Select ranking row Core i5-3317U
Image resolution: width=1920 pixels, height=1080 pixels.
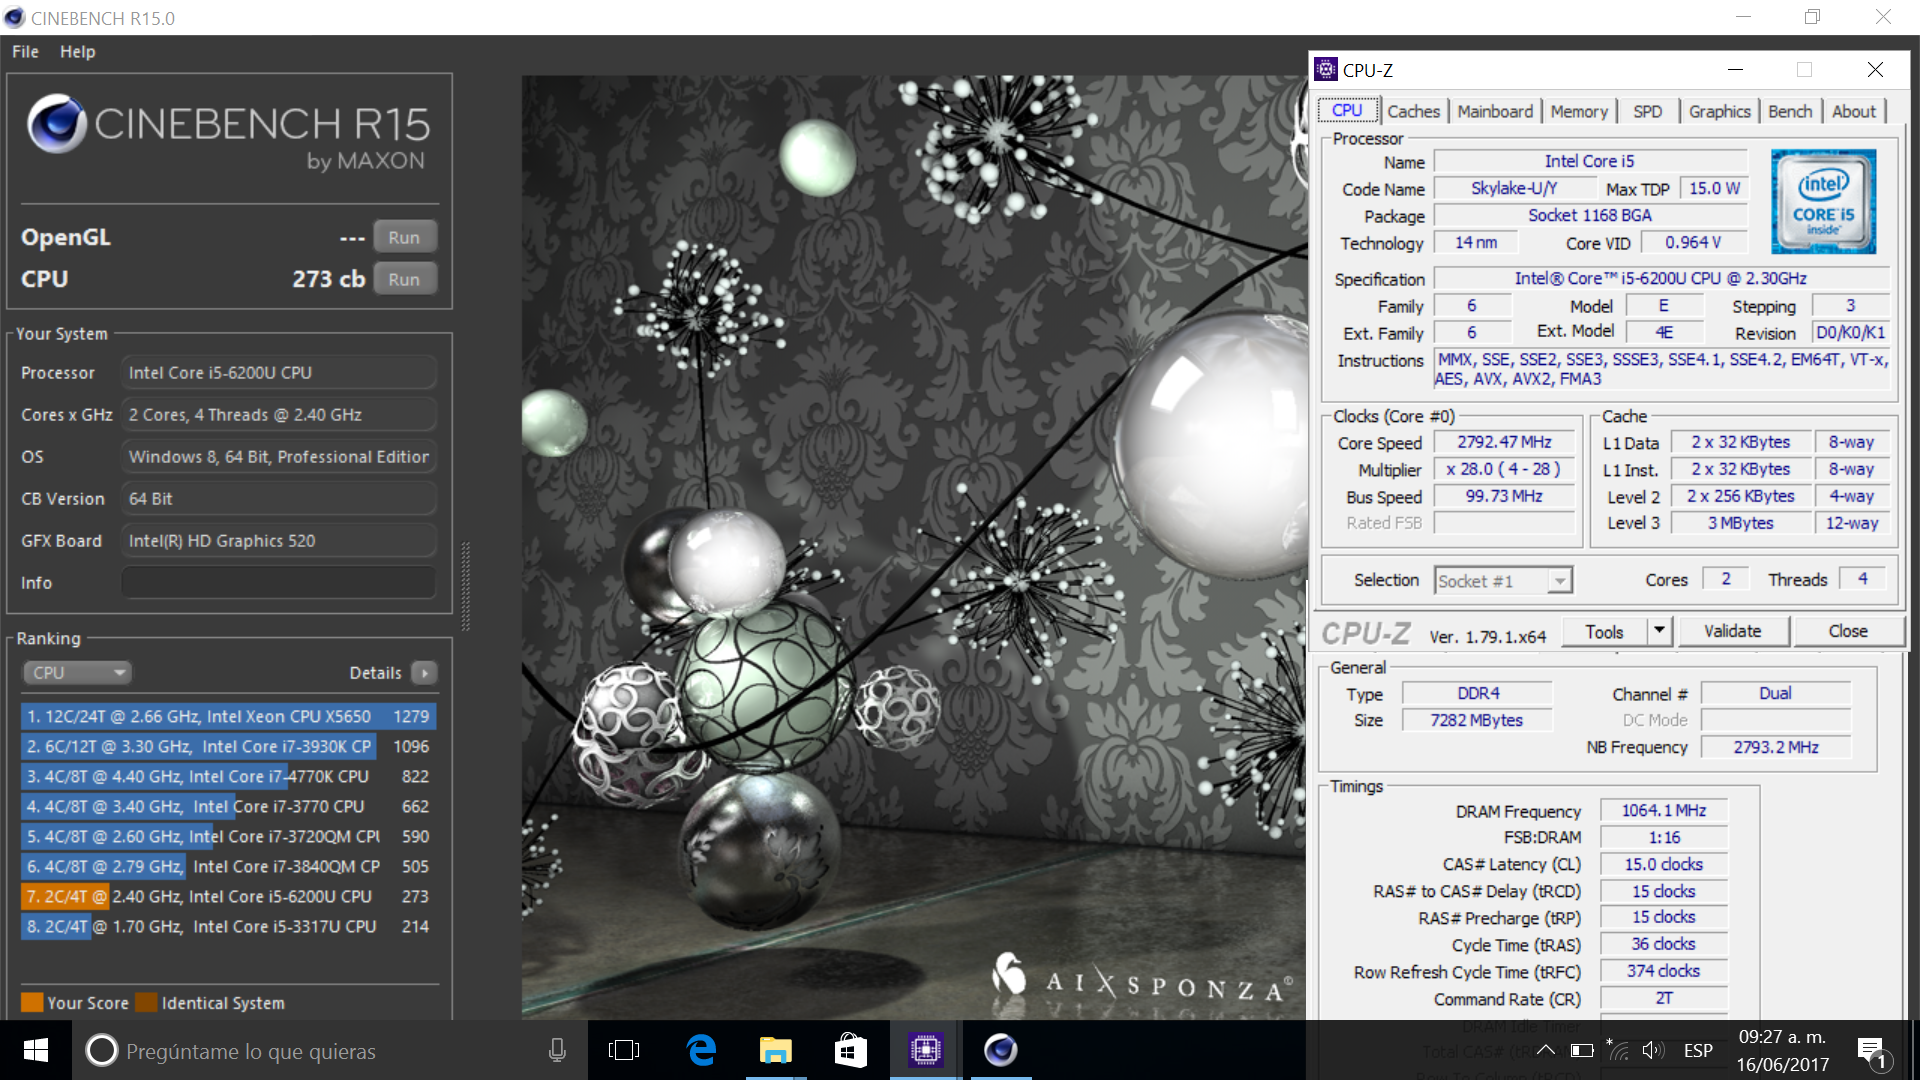pos(228,926)
